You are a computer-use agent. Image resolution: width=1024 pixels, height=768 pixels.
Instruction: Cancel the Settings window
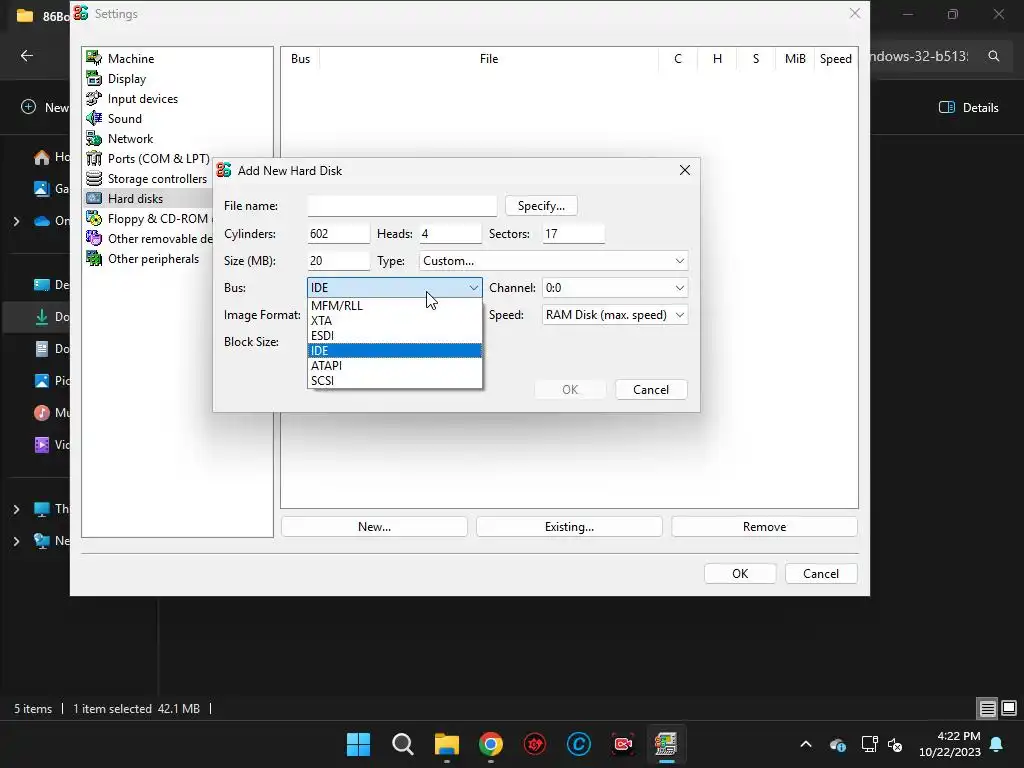tap(821, 573)
